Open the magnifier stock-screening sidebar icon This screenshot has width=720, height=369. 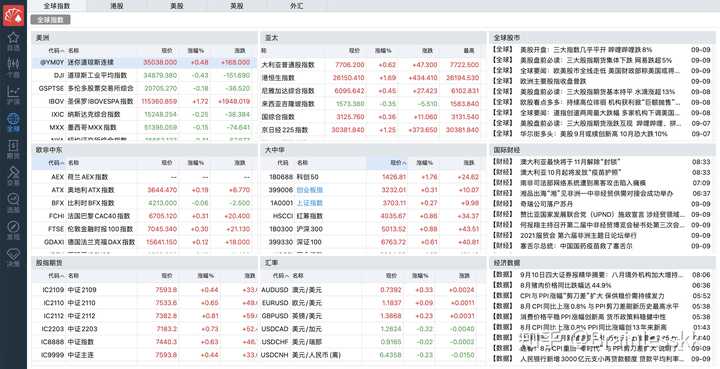13,203
